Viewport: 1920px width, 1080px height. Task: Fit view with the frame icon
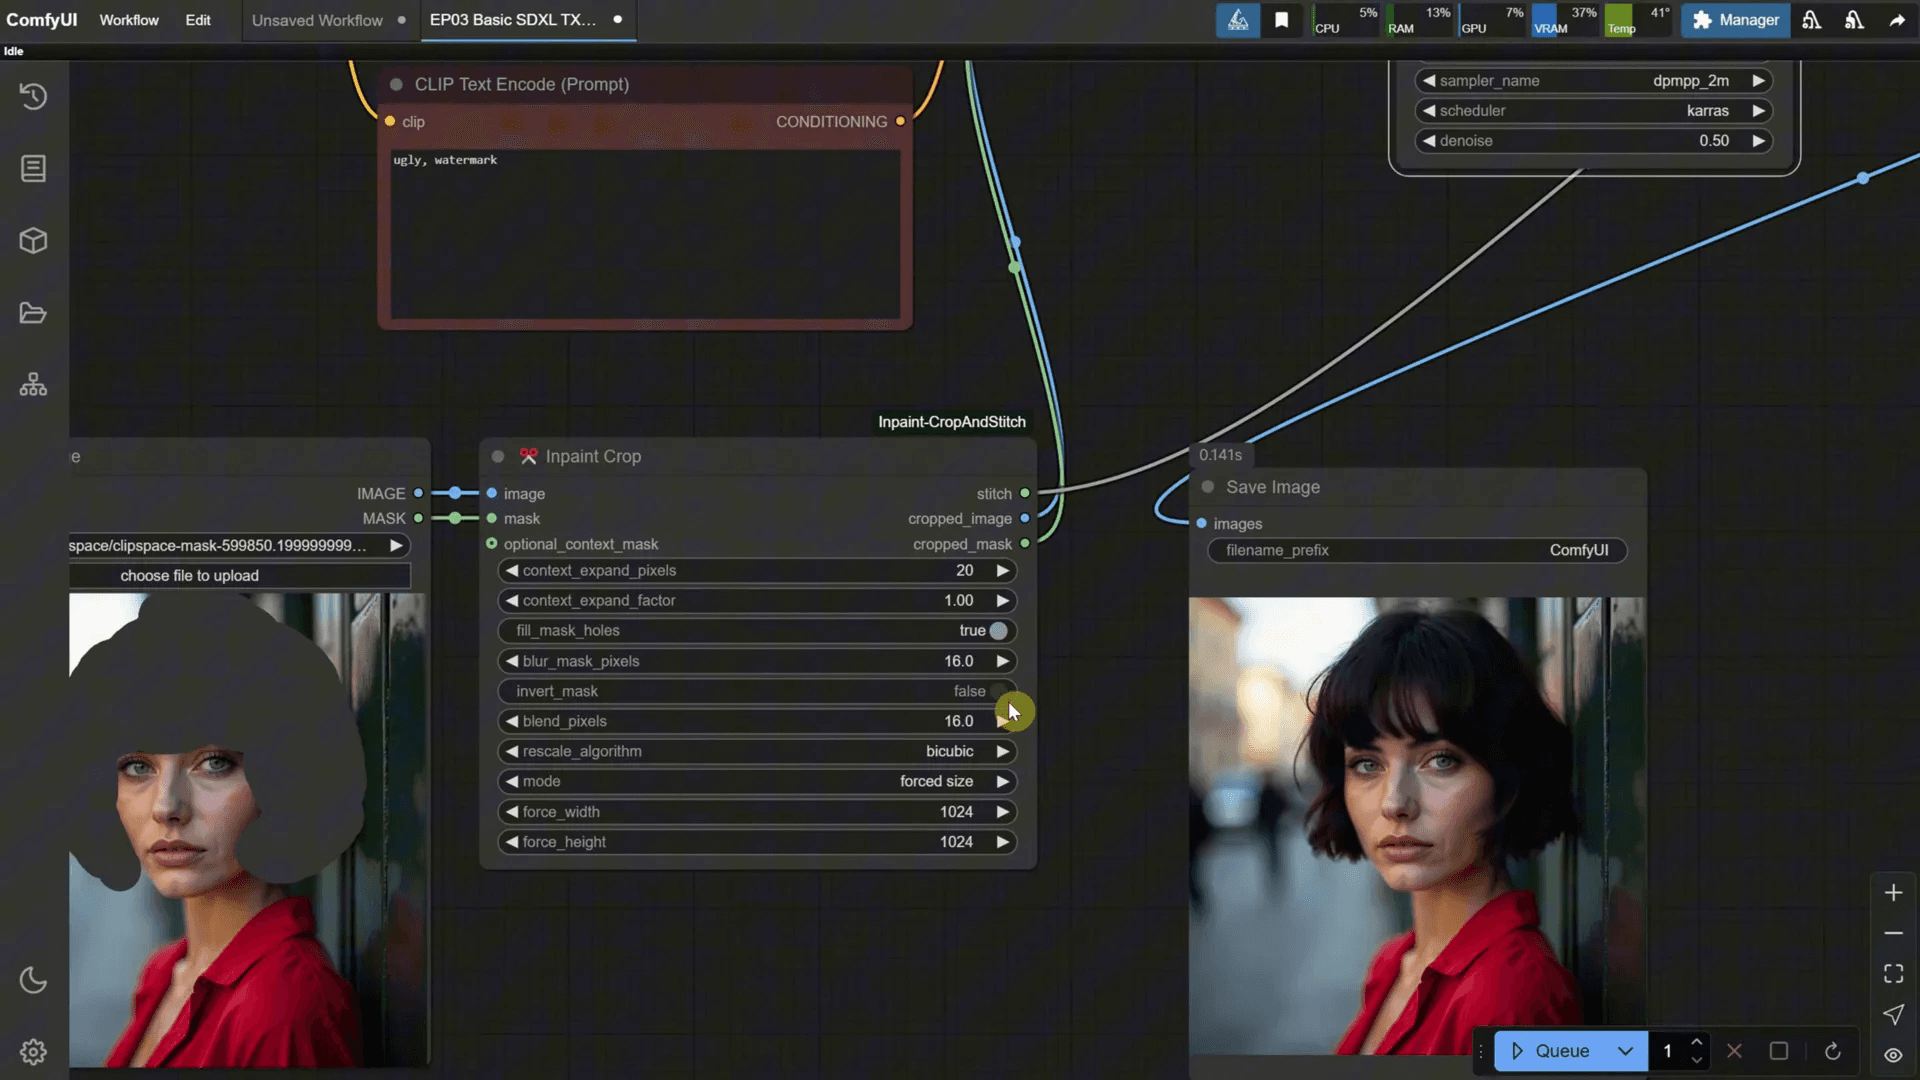(x=1893, y=974)
